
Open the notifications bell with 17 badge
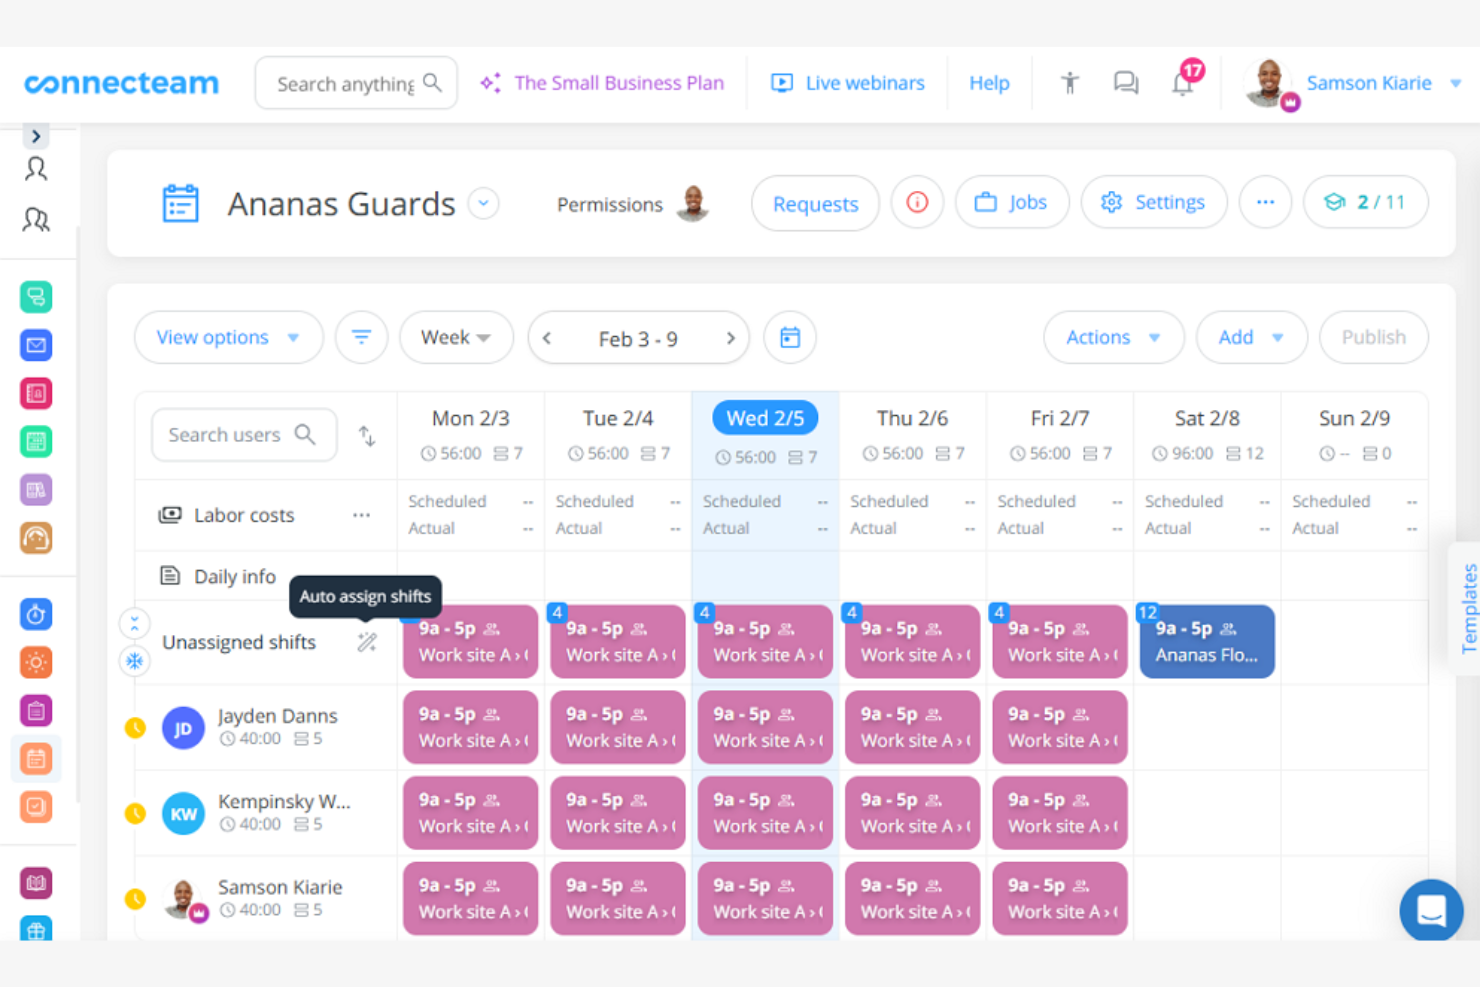click(x=1184, y=82)
